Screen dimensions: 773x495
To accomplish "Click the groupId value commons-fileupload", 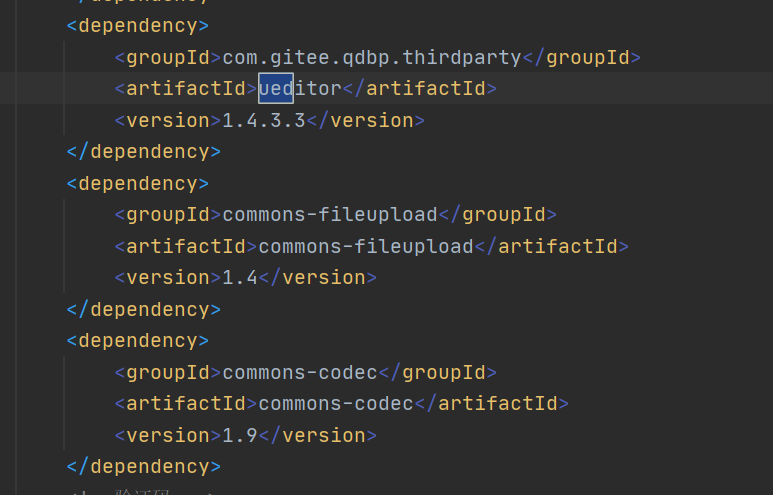I will coord(330,214).
